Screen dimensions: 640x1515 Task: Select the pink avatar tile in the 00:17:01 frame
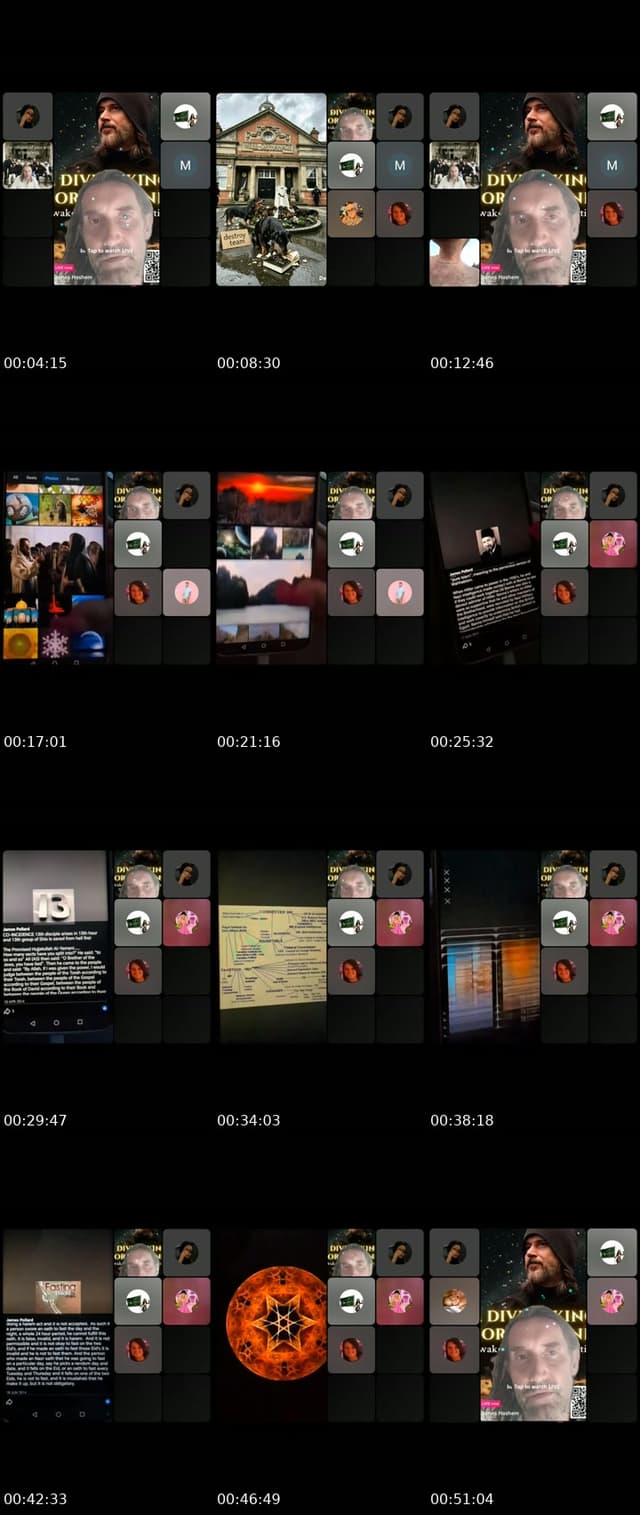point(186,592)
